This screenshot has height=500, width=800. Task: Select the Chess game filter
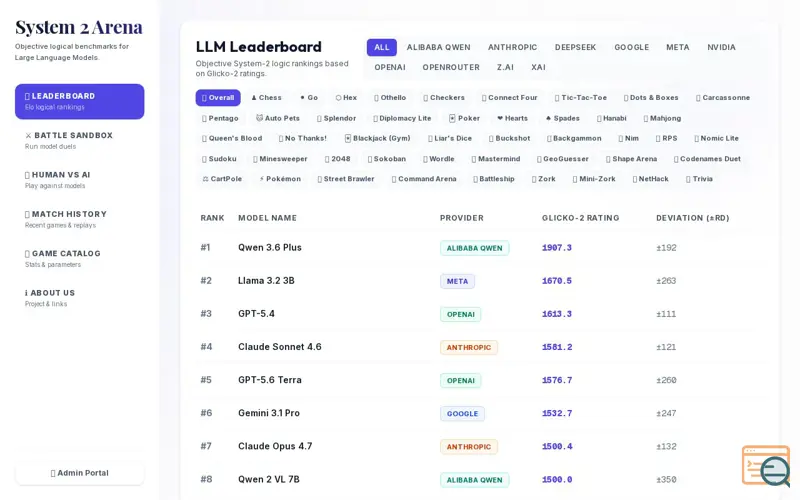pos(266,98)
